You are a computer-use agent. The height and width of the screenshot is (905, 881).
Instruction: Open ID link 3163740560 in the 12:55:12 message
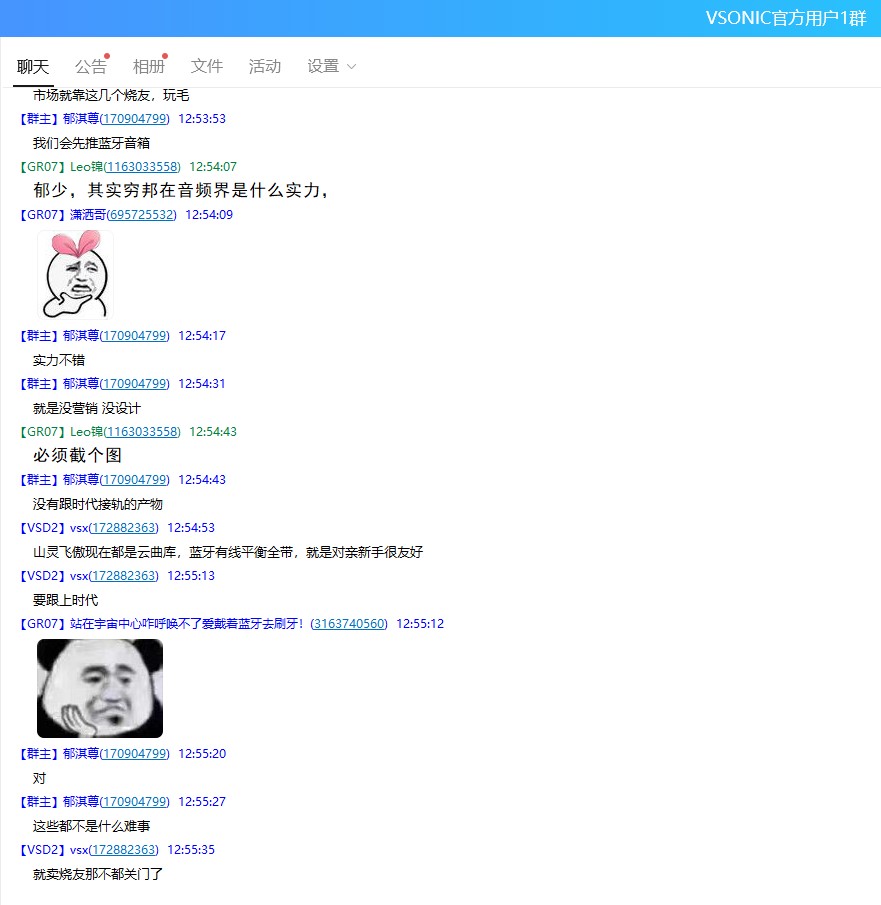click(349, 624)
